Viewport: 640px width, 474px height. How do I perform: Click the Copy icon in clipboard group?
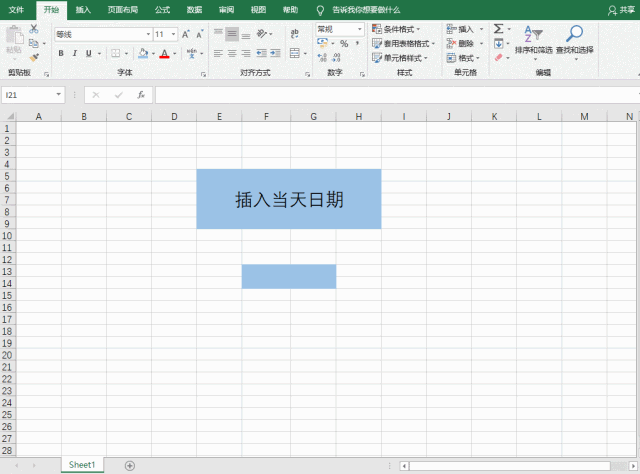[x=34, y=43]
